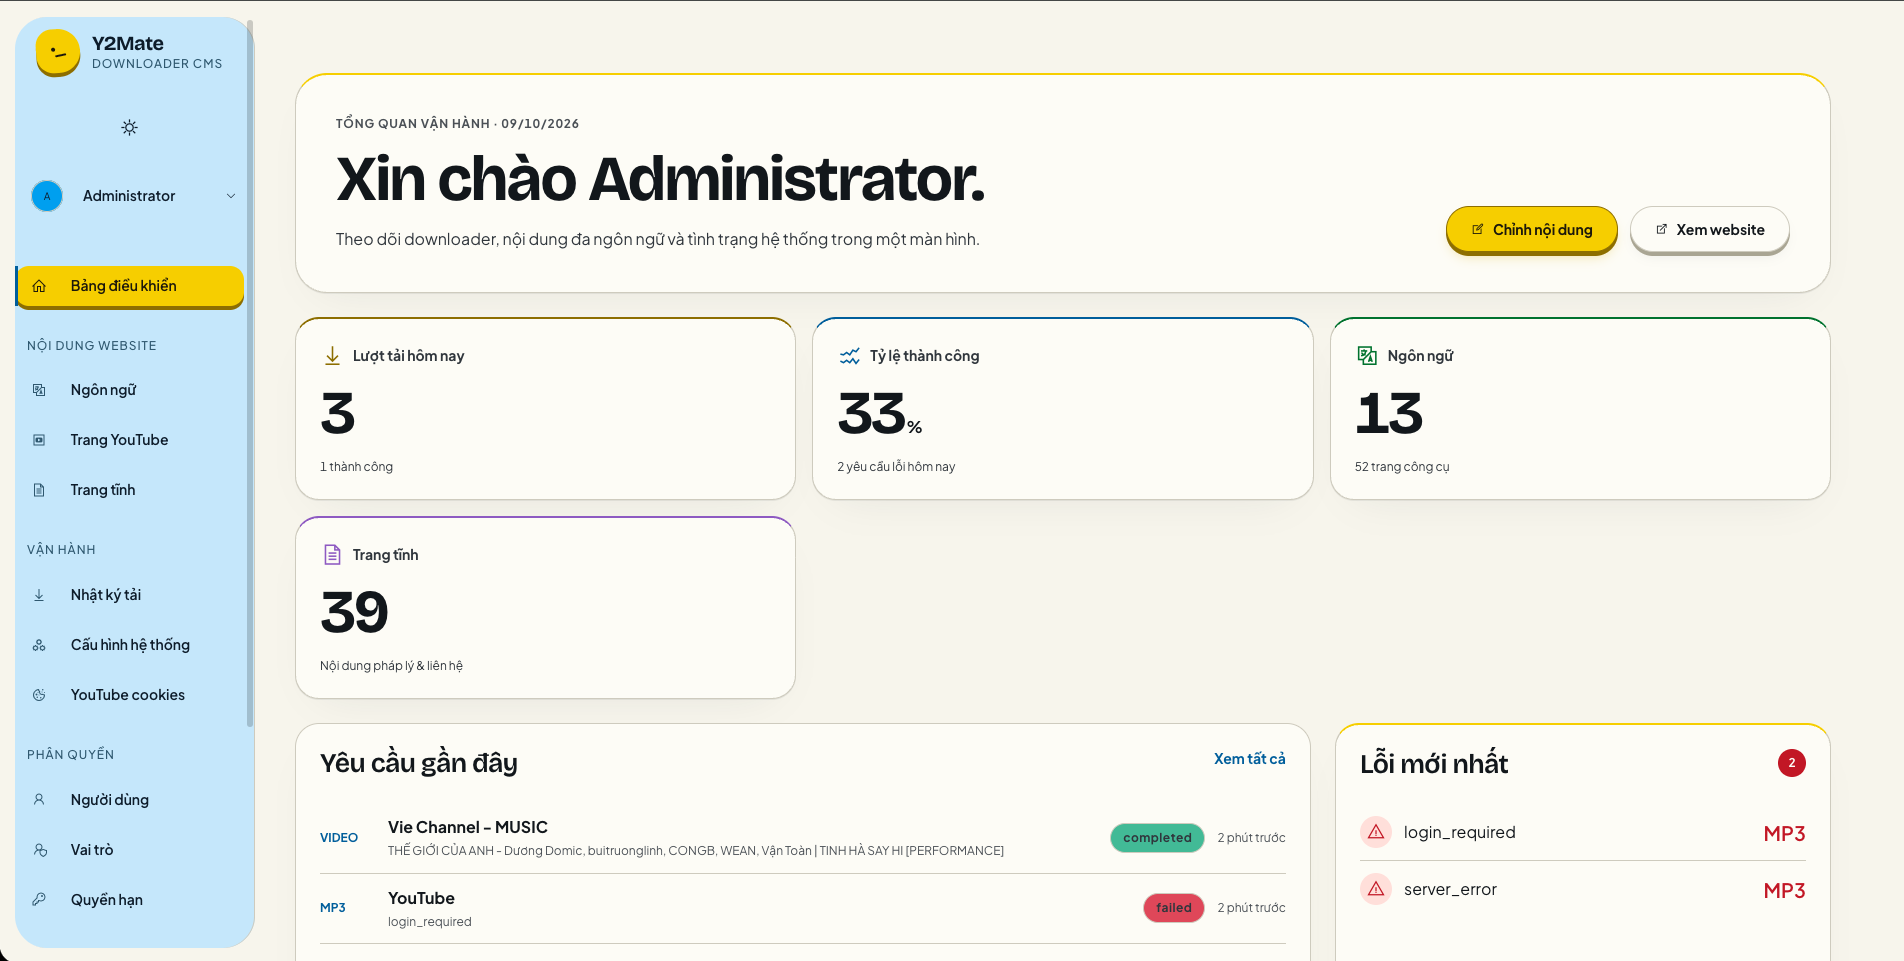Open Cấu hình hệ thống settings
The height and width of the screenshot is (961, 1904).
[130, 645]
